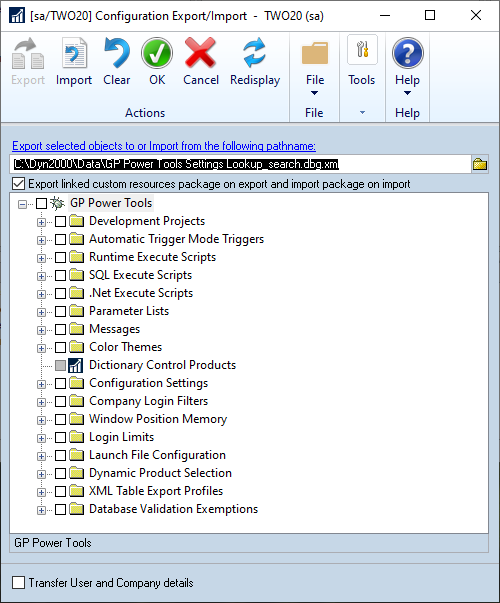This screenshot has width=500, height=603.
Task: Click the browse folder icon beside the pathname
Action: pos(480,165)
